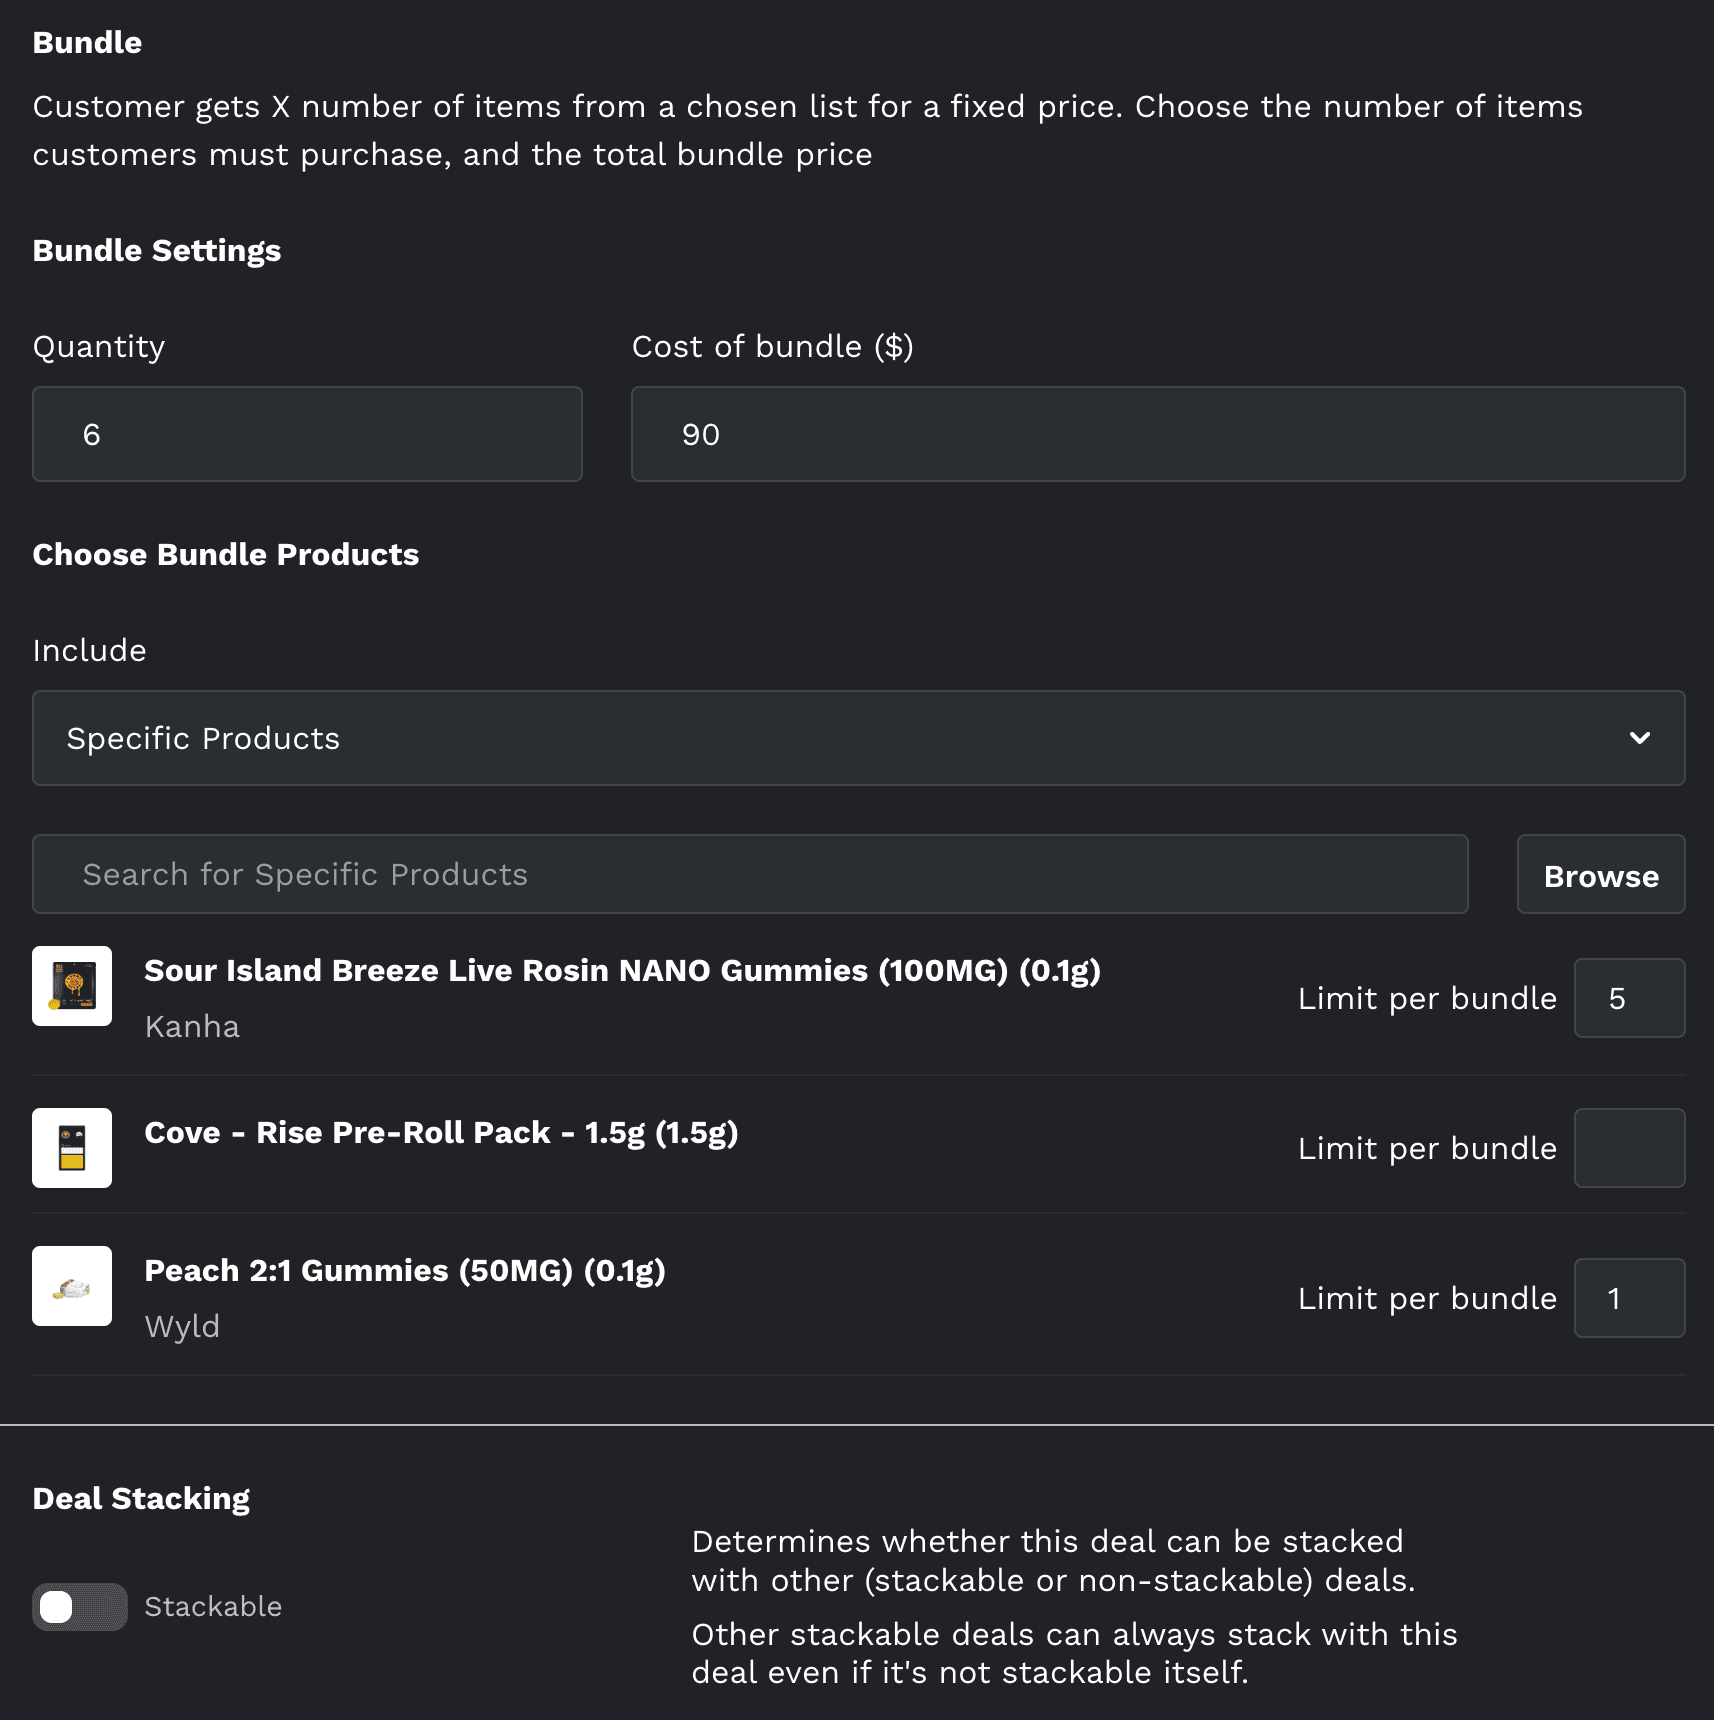Click the Search for Specific Products box

pos(750,874)
